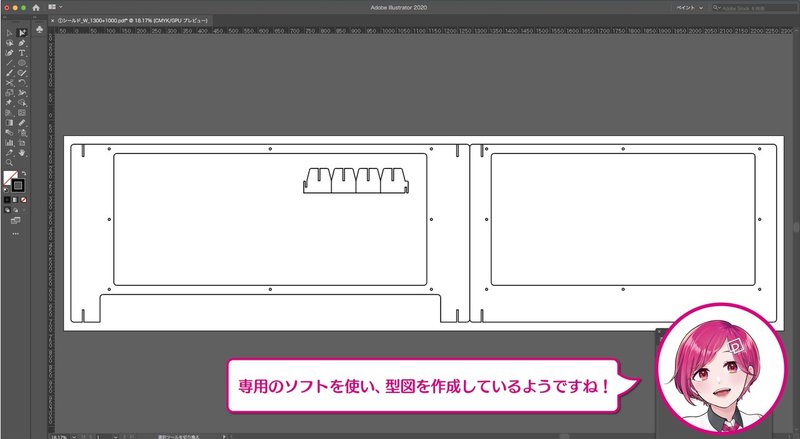Viewport: 800px width, 439px height.
Task: Click the Stroke color swatch
Action: point(18,185)
